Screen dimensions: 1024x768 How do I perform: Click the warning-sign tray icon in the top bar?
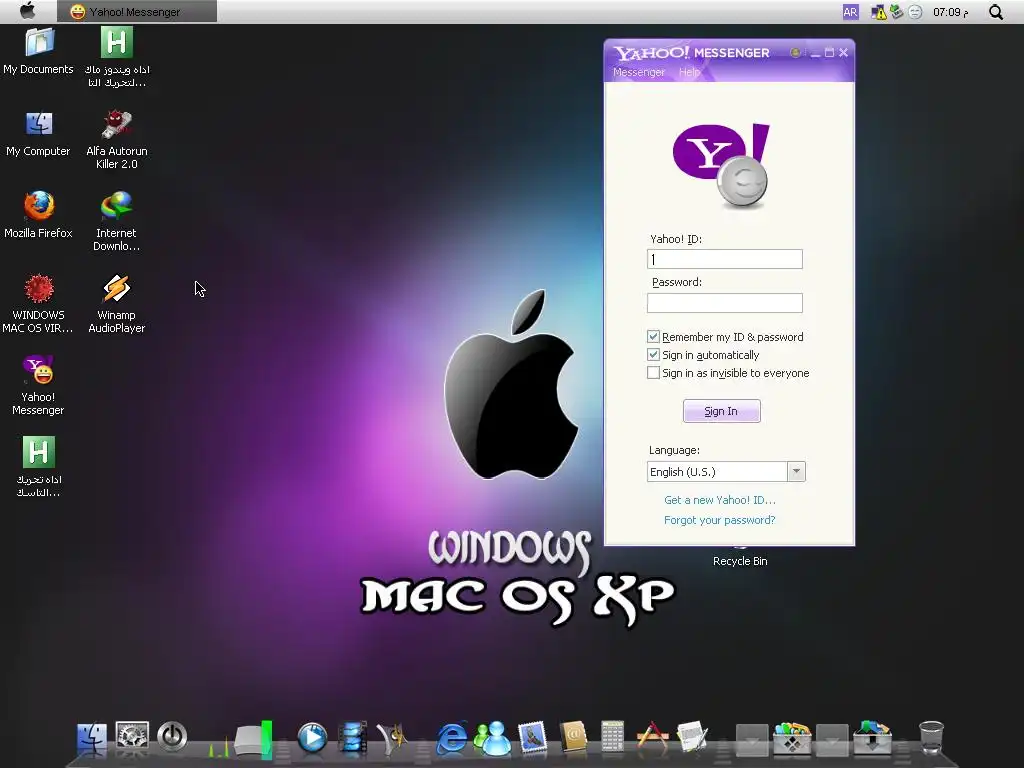point(878,12)
